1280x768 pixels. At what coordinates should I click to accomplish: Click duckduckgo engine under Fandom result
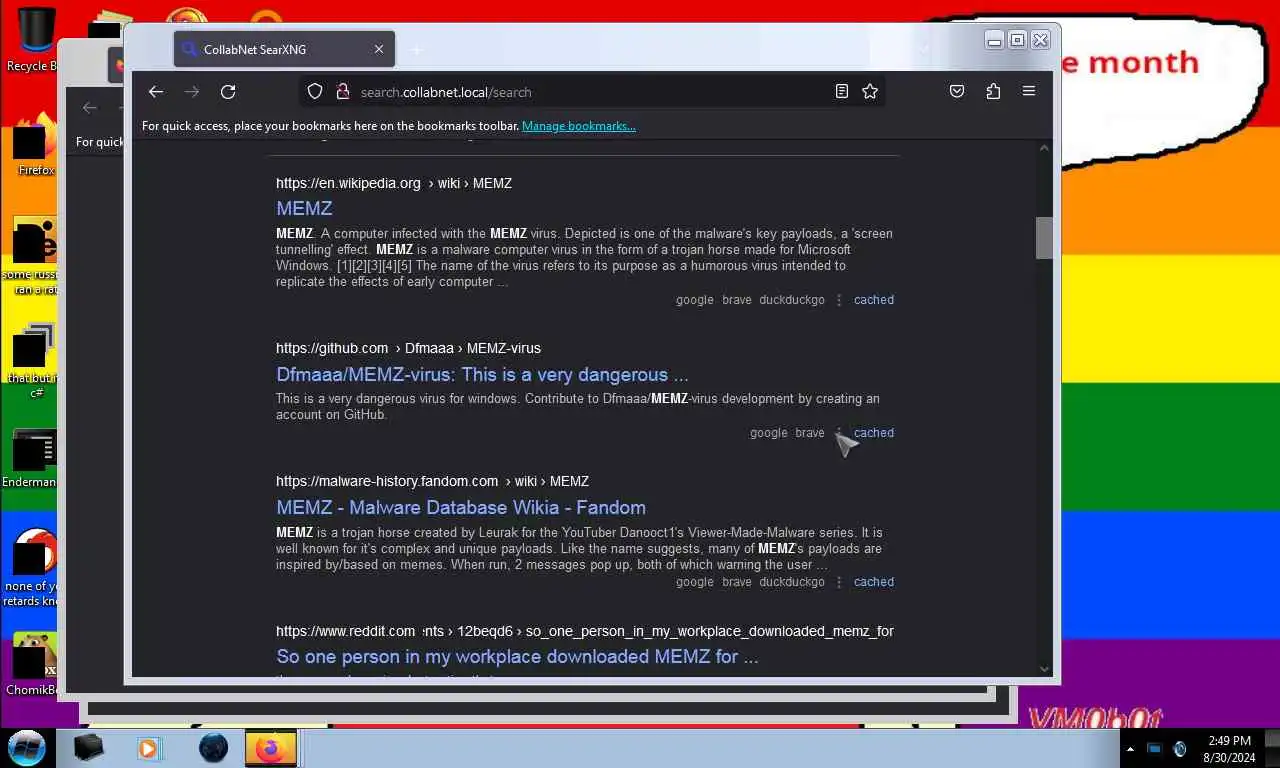pyautogui.click(x=792, y=582)
